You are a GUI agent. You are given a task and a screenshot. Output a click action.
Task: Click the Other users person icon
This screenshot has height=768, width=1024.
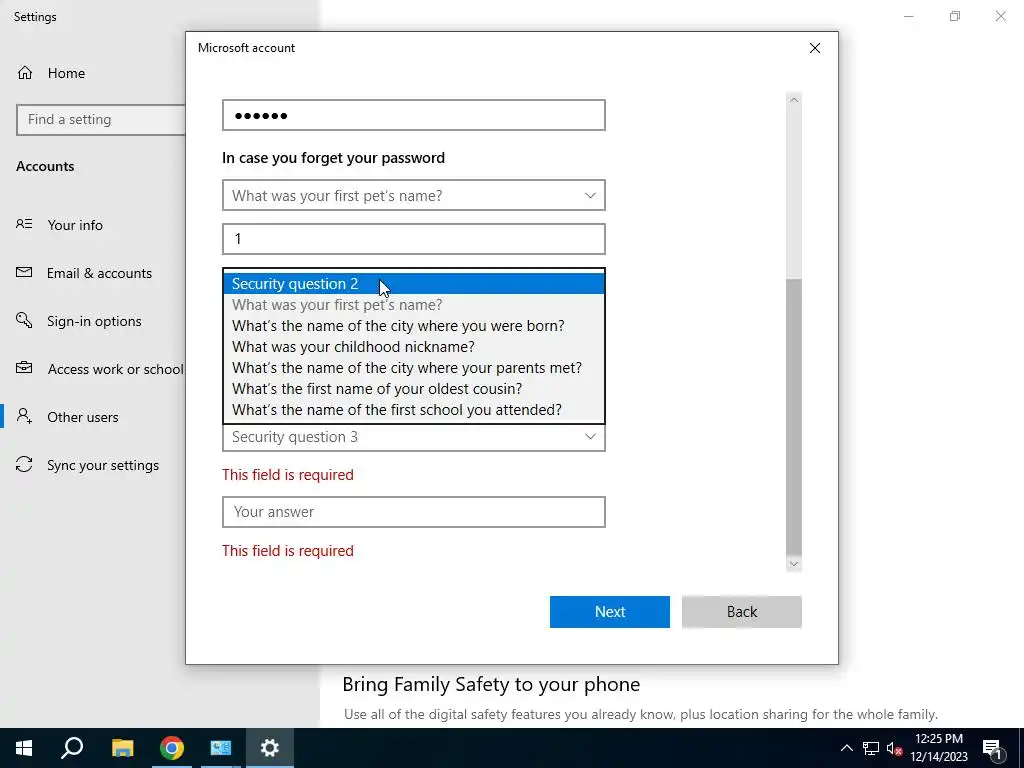pos(24,416)
